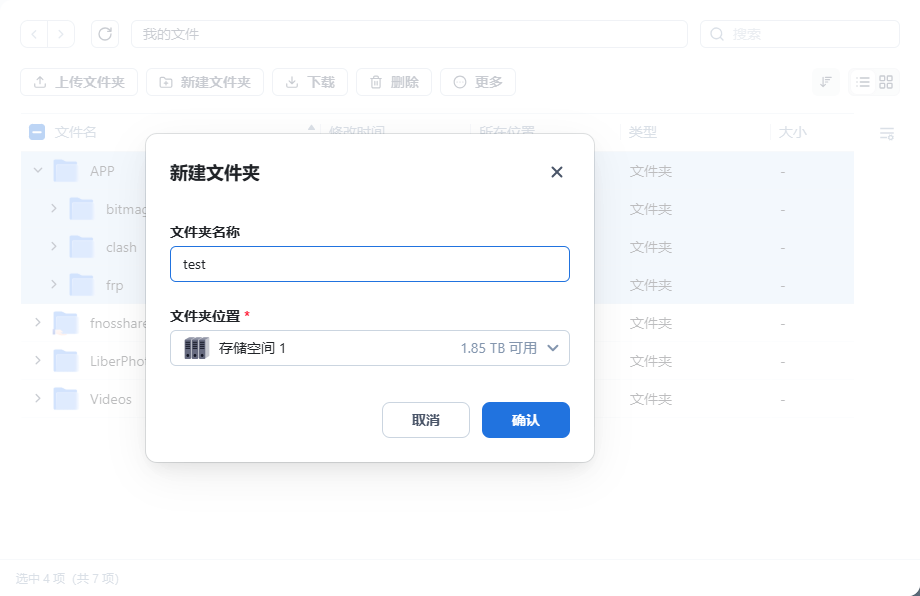Click the Videos folder icon
920x596 pixels.
66,399
